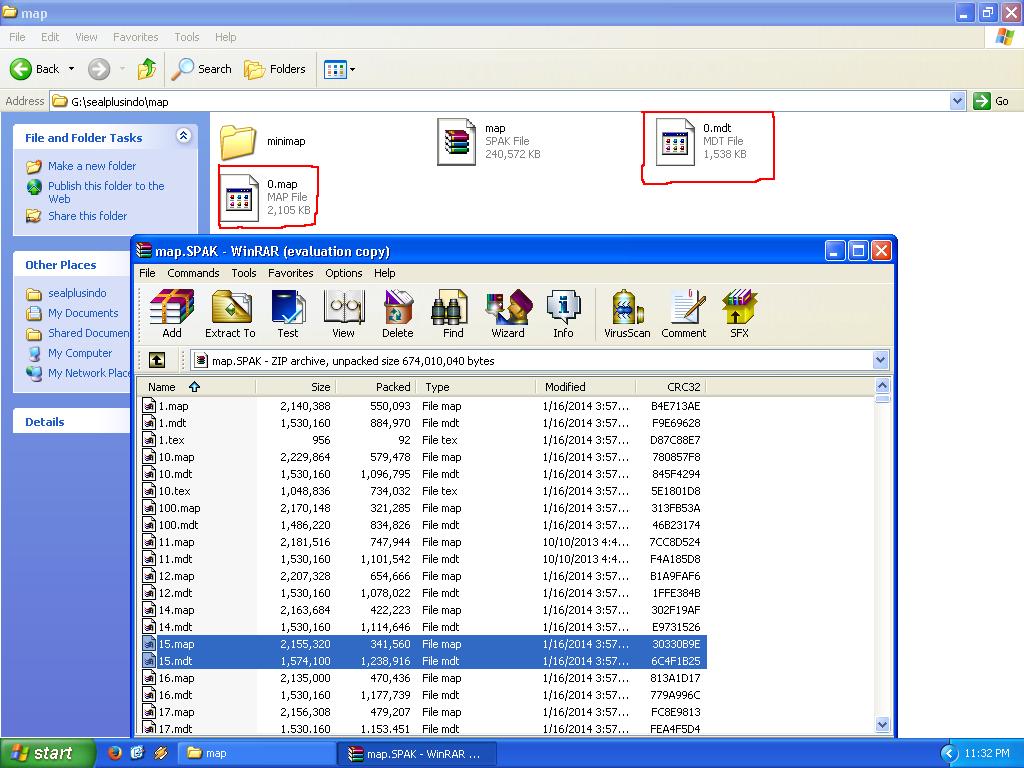Open WinRAR Commands menu
1024x768 pixels.
[x=193, y=273]
